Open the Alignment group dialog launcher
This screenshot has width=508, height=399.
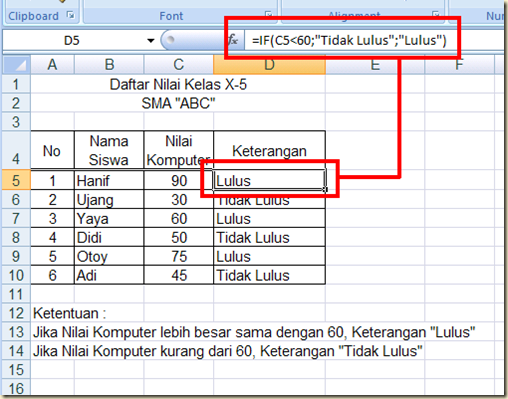coord(436,15)
